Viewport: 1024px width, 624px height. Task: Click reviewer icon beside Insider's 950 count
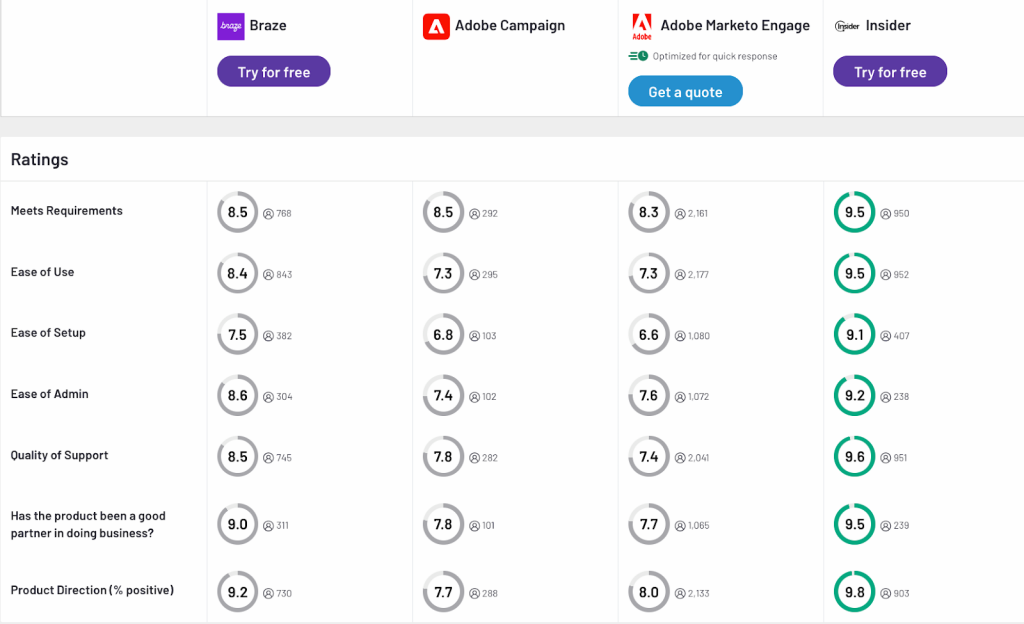tap(884, 213)
